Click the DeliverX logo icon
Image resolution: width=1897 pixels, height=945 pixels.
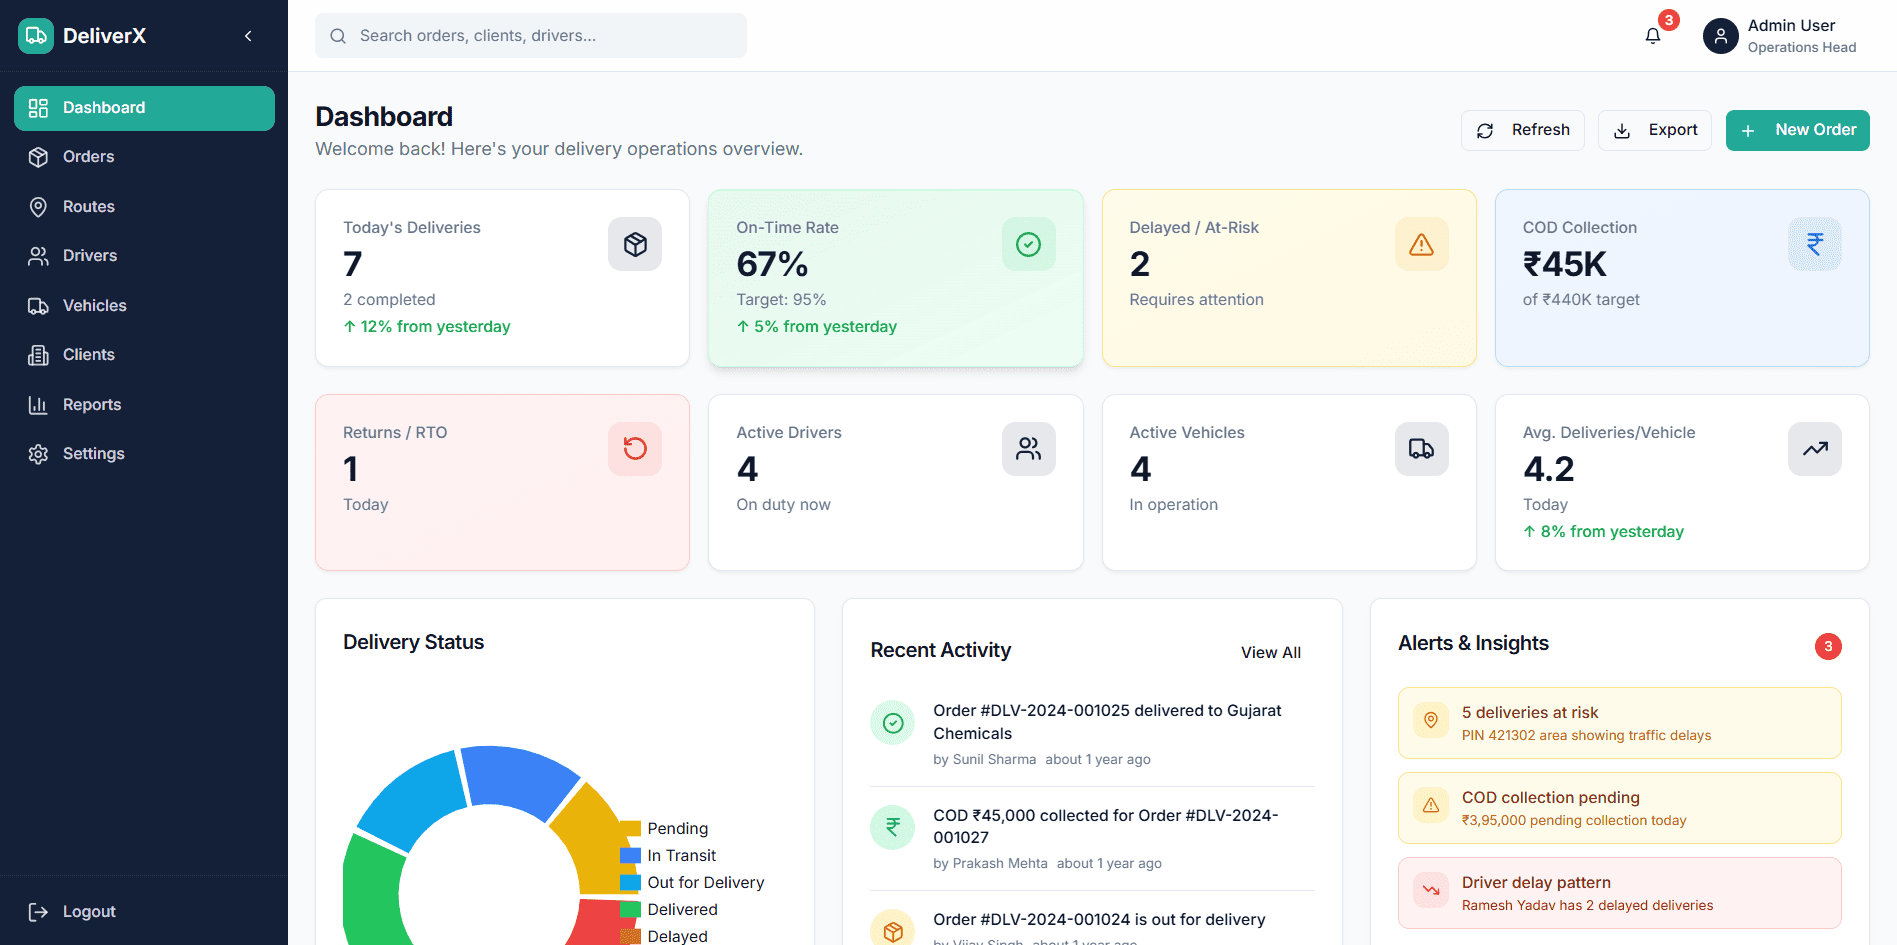tap(35, 35)
